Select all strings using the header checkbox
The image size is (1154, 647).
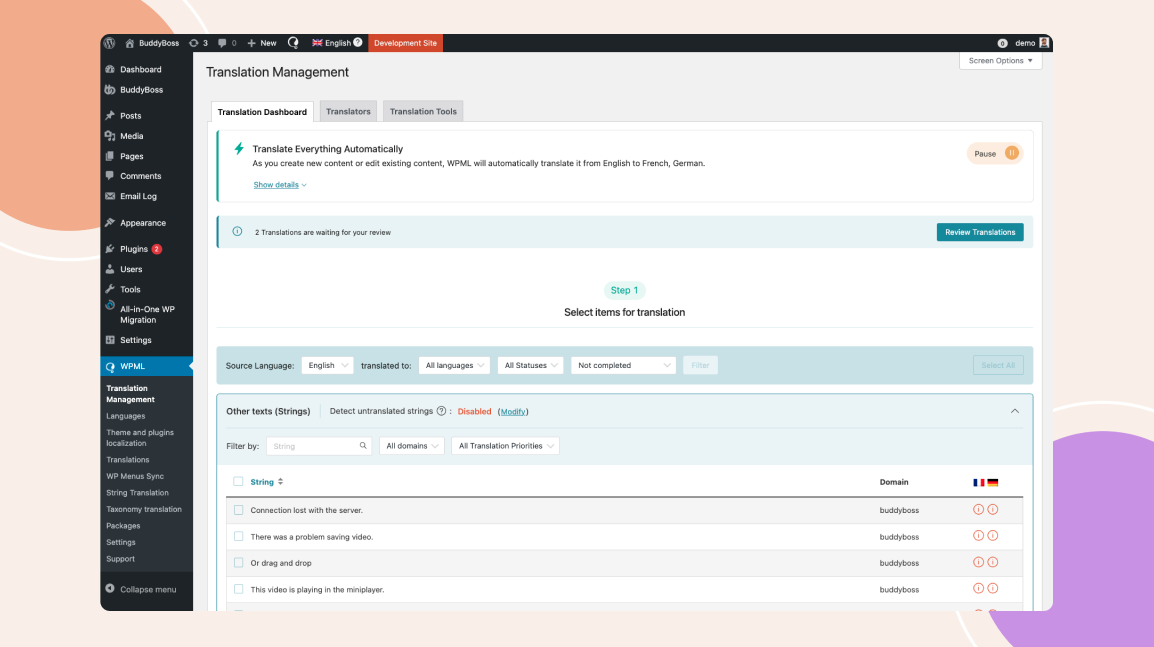tap(238, 481)
